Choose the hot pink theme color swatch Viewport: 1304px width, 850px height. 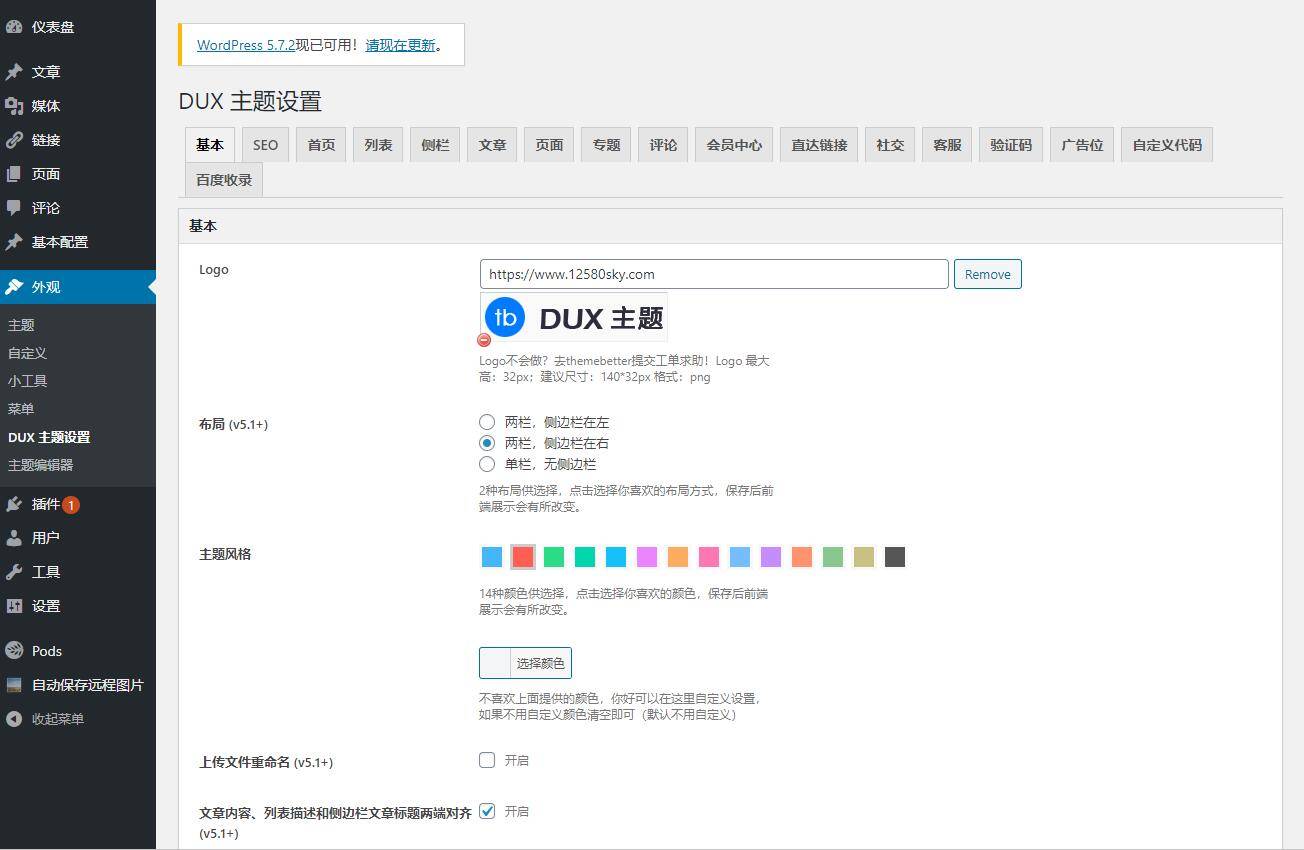[709, 557]
